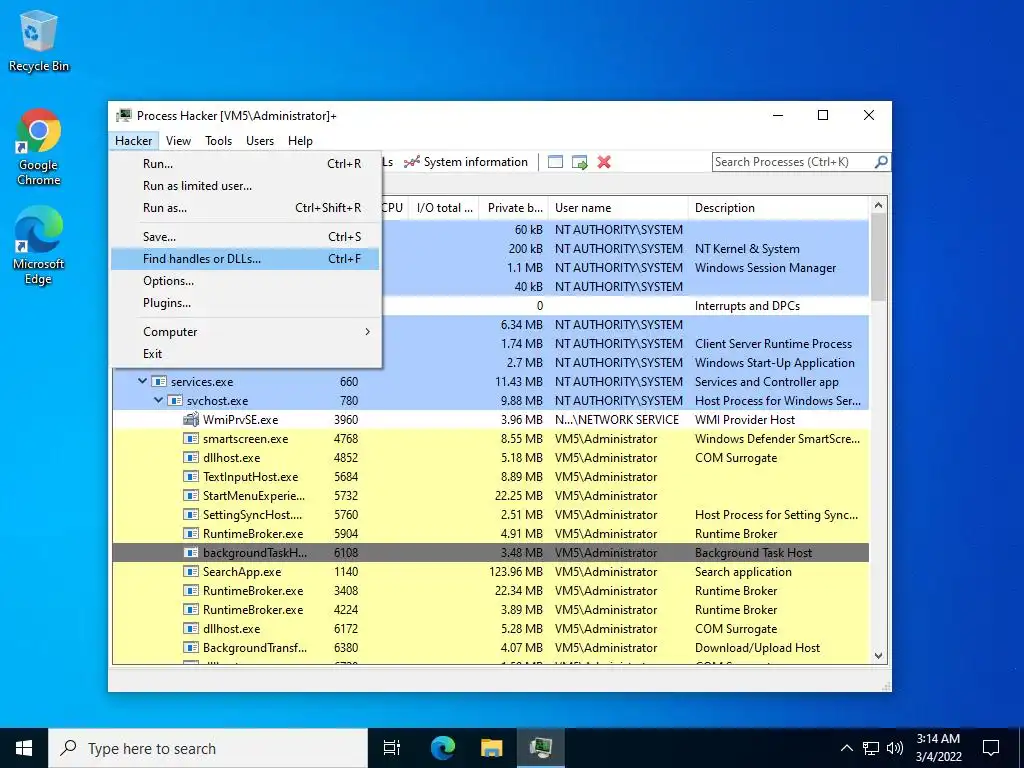Collapse the services.exe tree node
Screen dimensions: 1024x768
[142, 381]
